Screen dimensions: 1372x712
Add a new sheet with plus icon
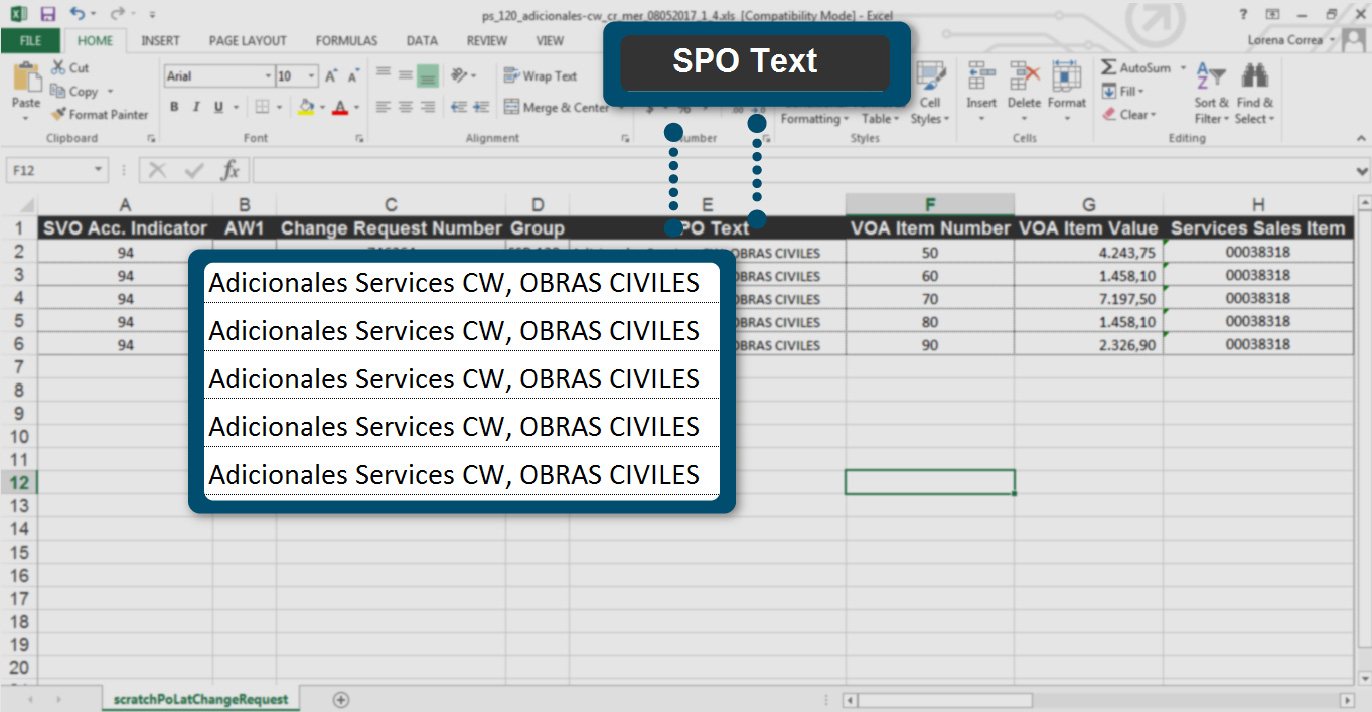340,699
